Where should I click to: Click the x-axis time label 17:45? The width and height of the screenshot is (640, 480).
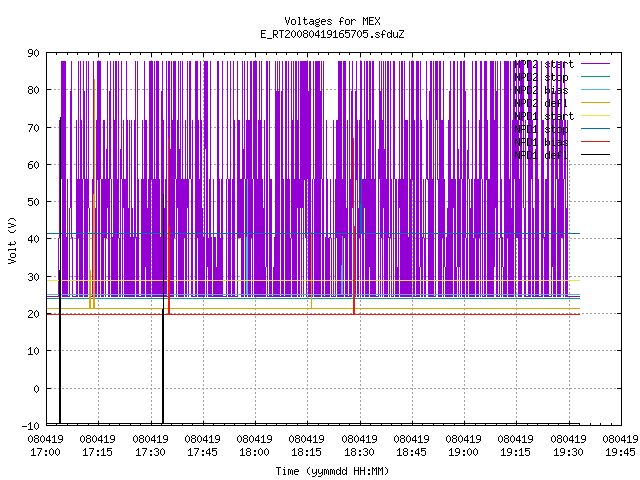[202, 452]
